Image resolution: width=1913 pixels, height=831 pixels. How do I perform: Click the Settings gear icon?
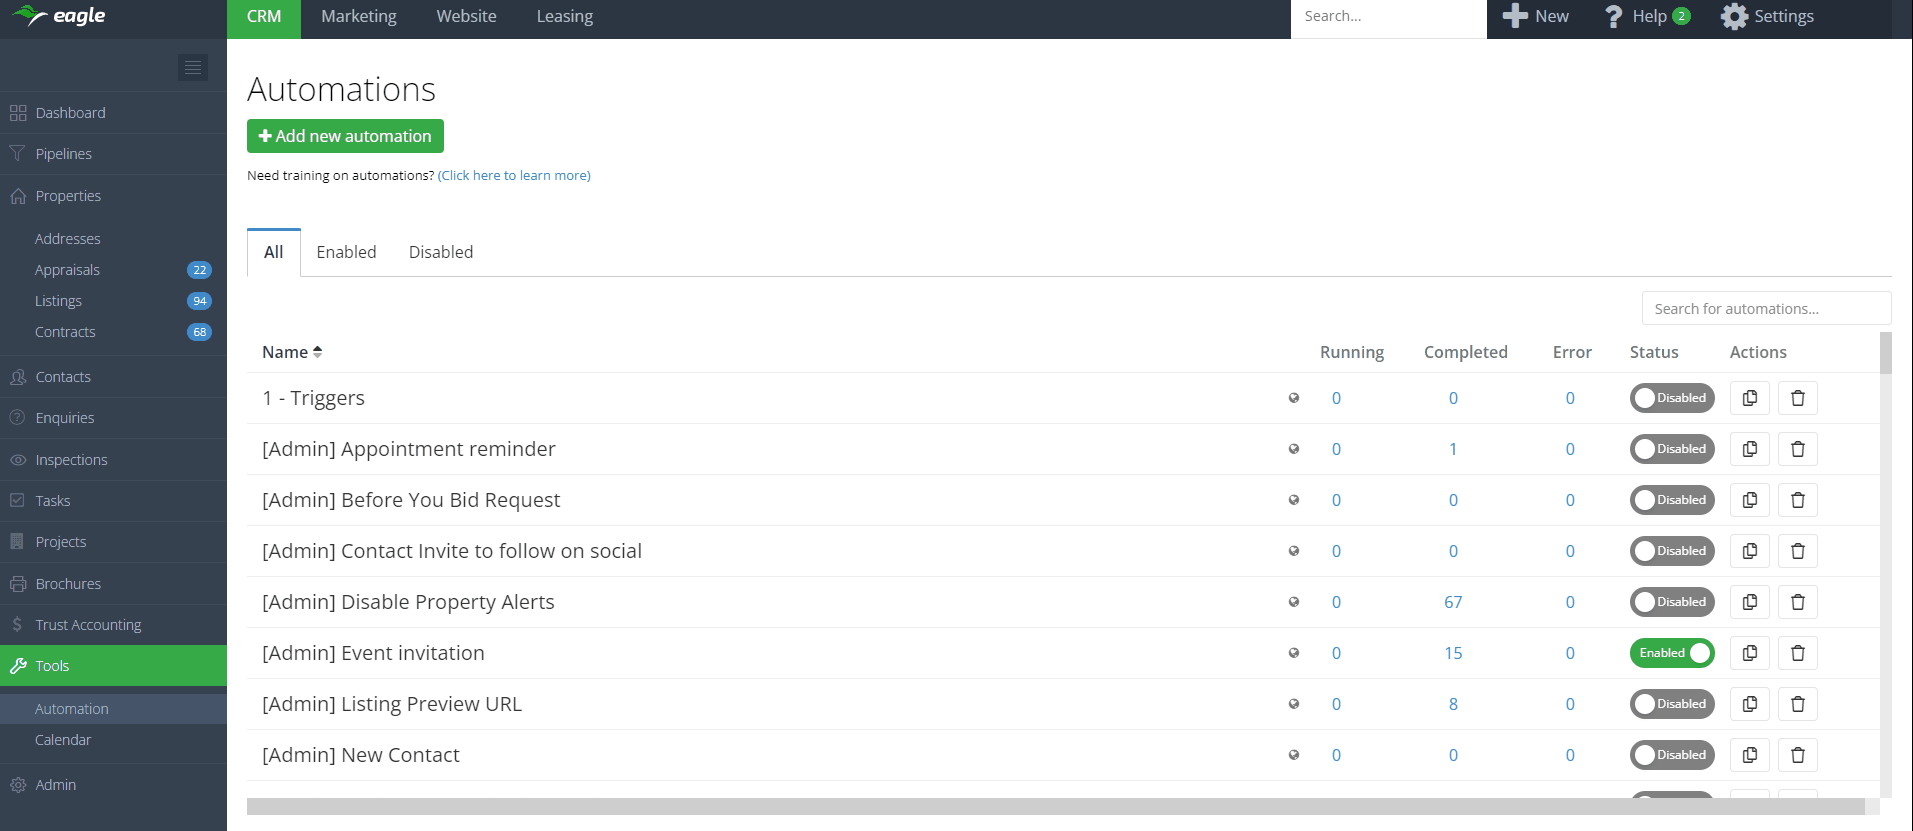point(1734,17)
